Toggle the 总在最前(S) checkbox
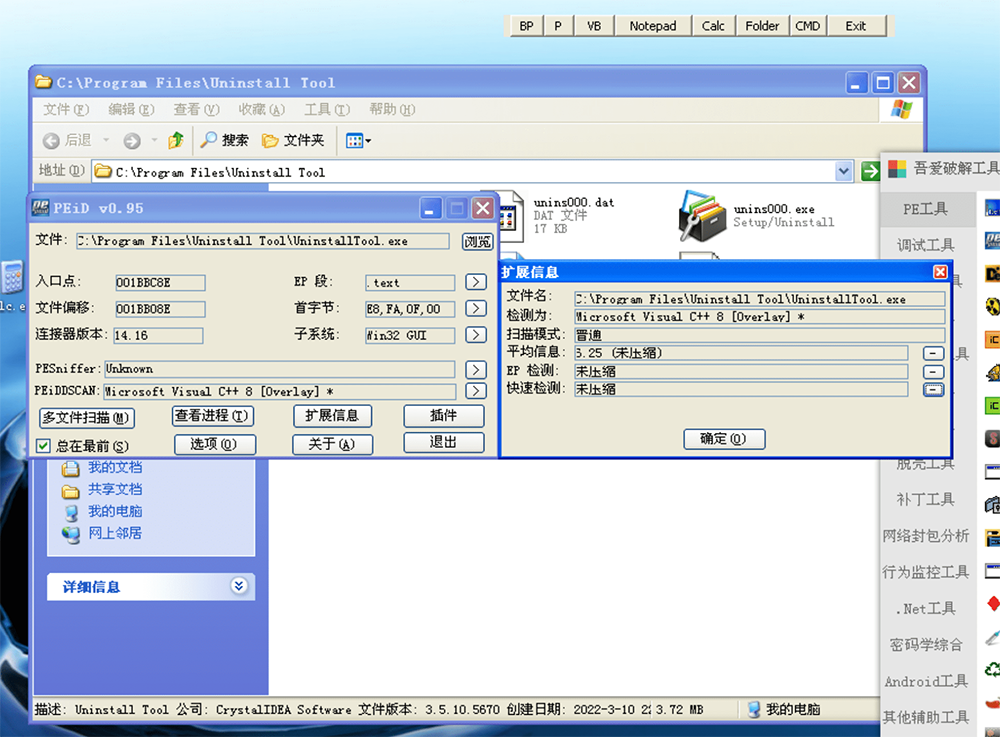The height and width of the screenshot is (737, 1000). coord(43,446)
